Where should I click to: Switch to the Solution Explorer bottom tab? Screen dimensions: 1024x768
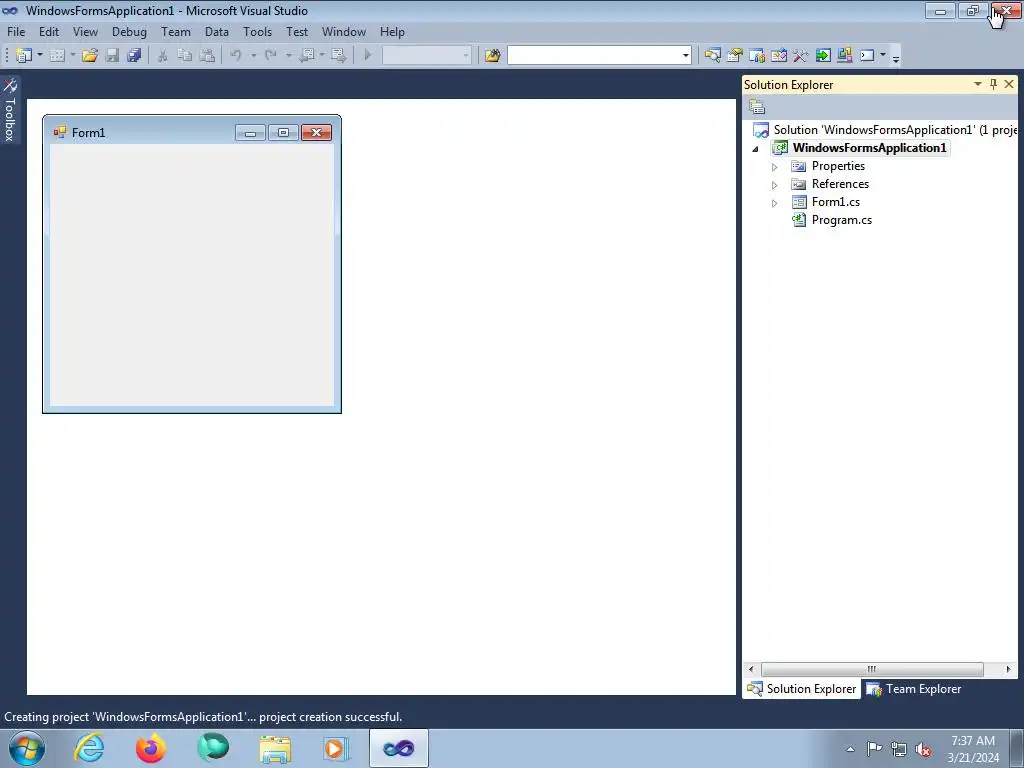(x=801, y=689)
